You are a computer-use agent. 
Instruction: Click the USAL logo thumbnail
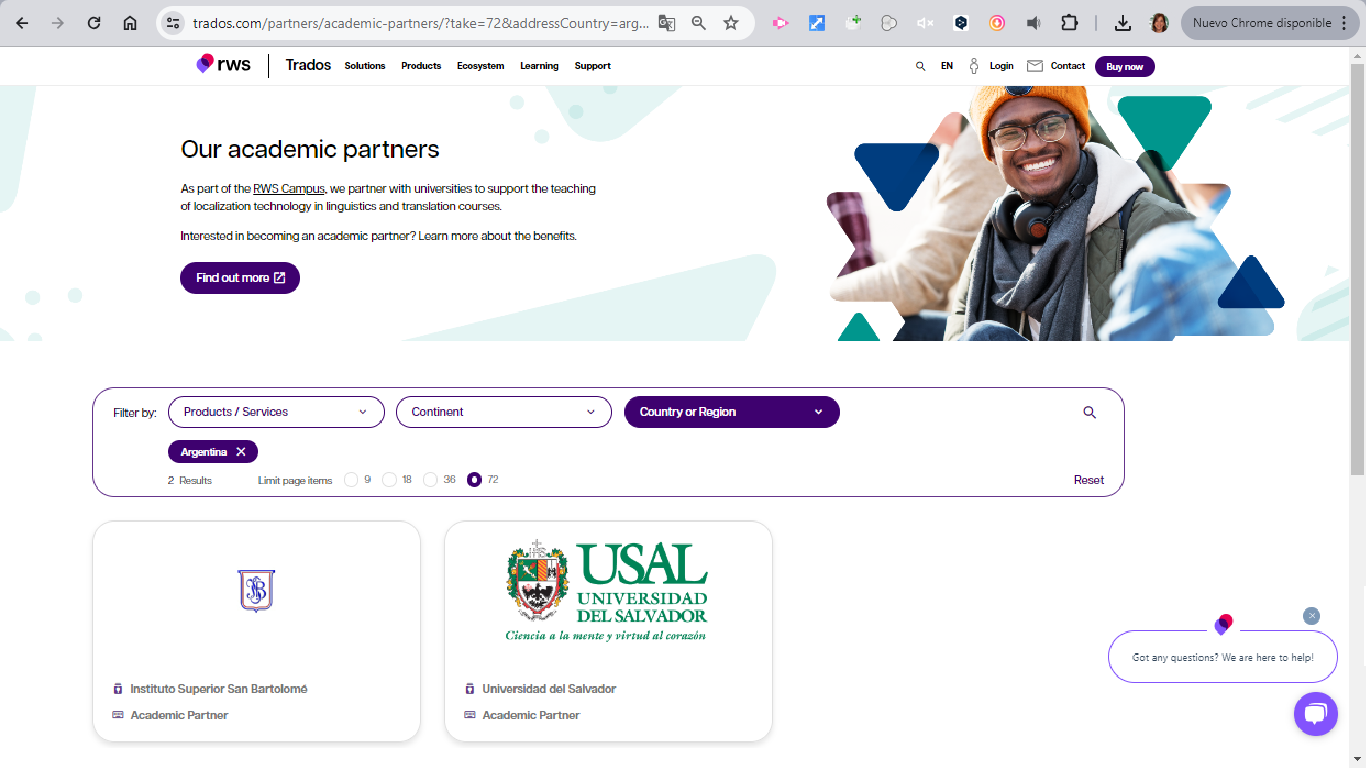tap(607, 590)
